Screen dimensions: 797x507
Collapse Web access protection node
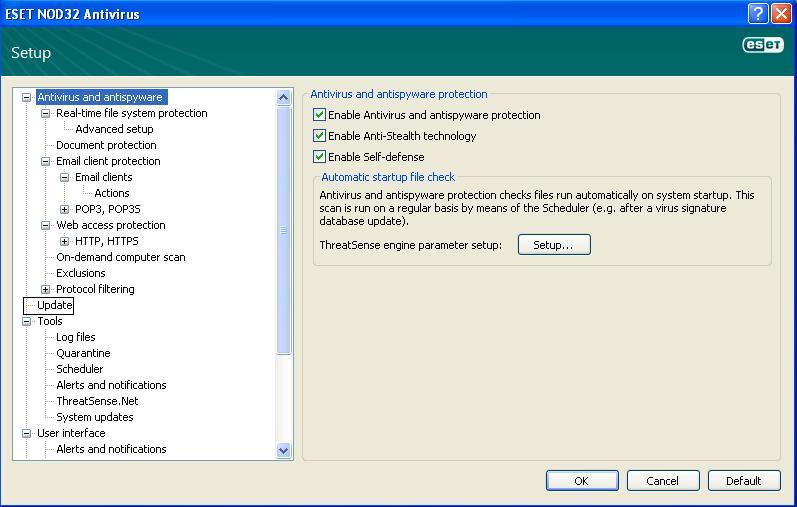tap(45, 225)
